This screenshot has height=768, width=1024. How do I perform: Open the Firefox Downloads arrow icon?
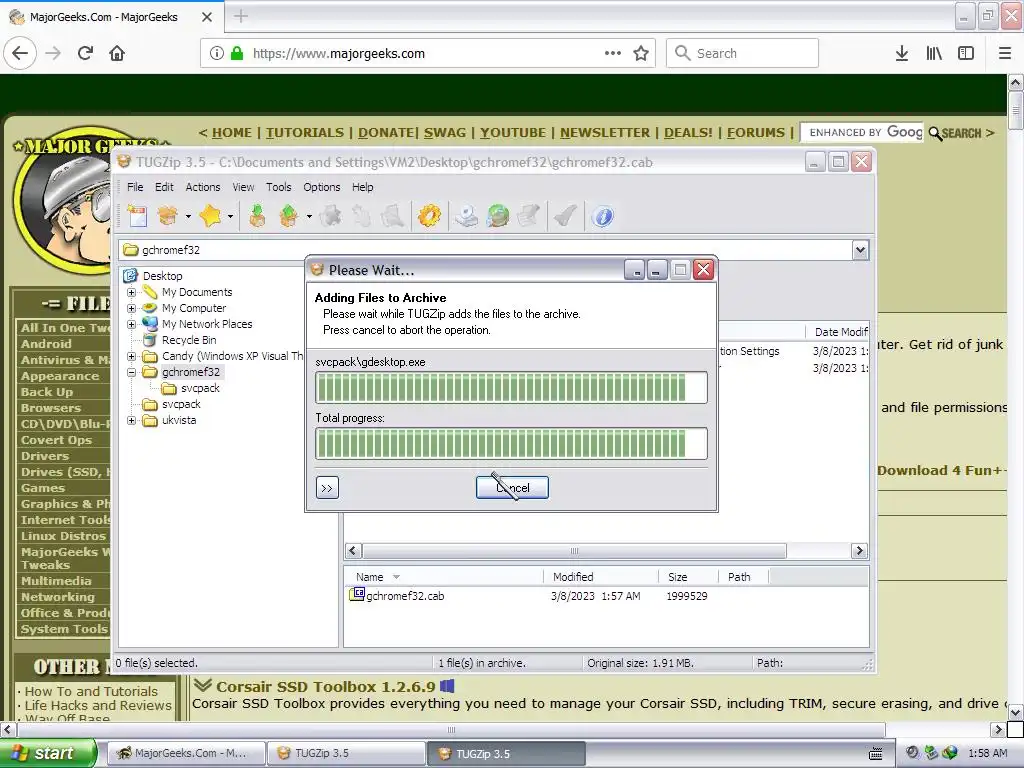[902, 54]
